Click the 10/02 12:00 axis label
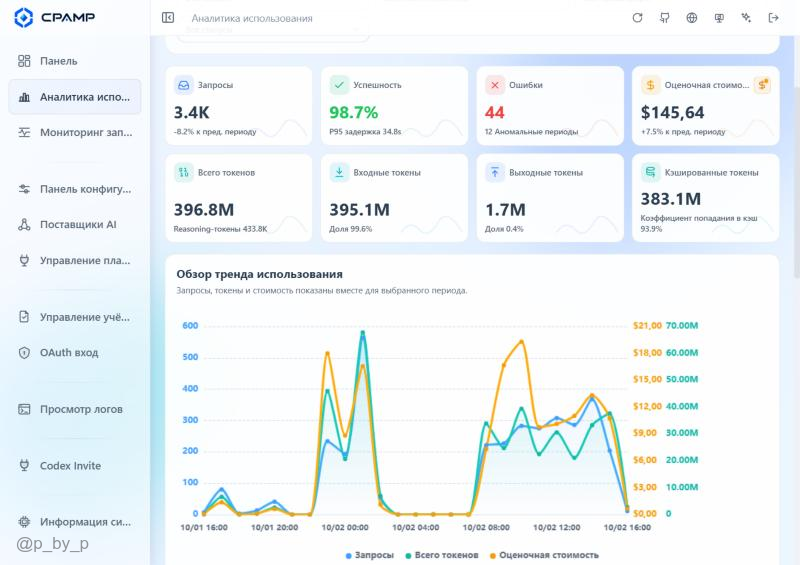The height and width of the screenshot is (565, 800). click(557, 528)
